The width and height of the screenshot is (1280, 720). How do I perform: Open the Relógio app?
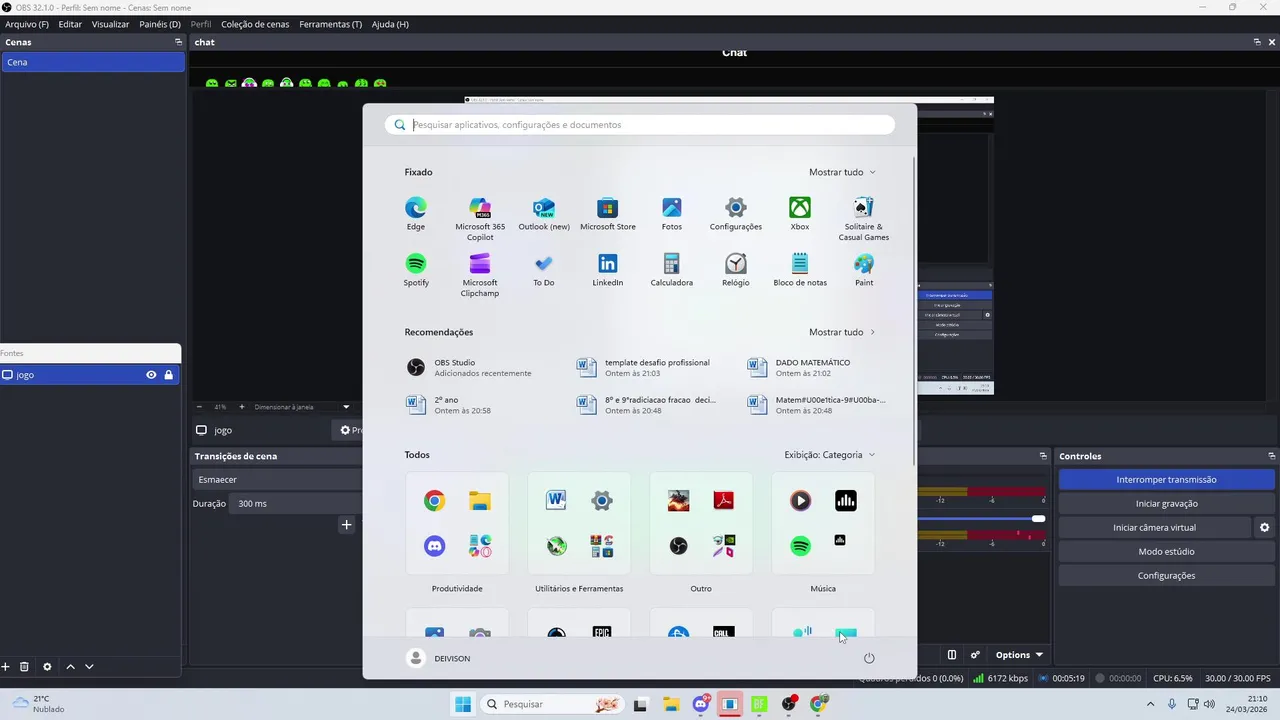pyautogui.click(x=736, y=270)
